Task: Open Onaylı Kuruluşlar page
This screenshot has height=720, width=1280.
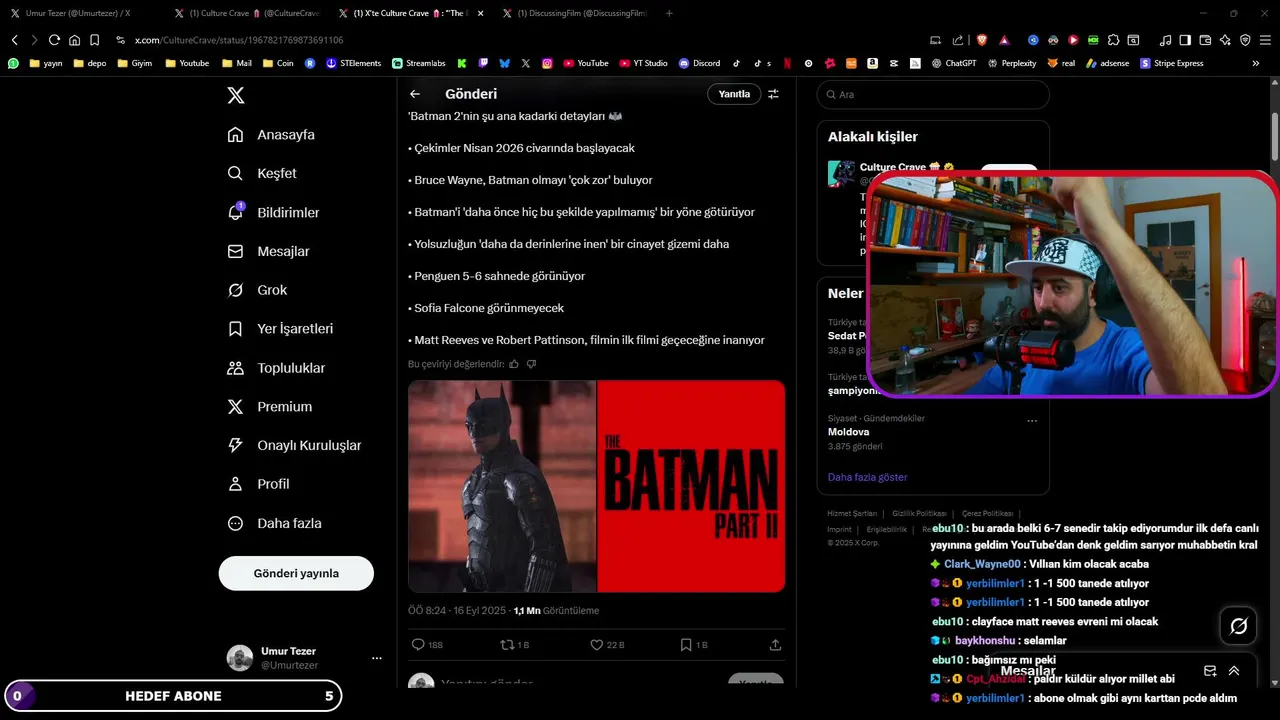Action: tap(294, 445)
